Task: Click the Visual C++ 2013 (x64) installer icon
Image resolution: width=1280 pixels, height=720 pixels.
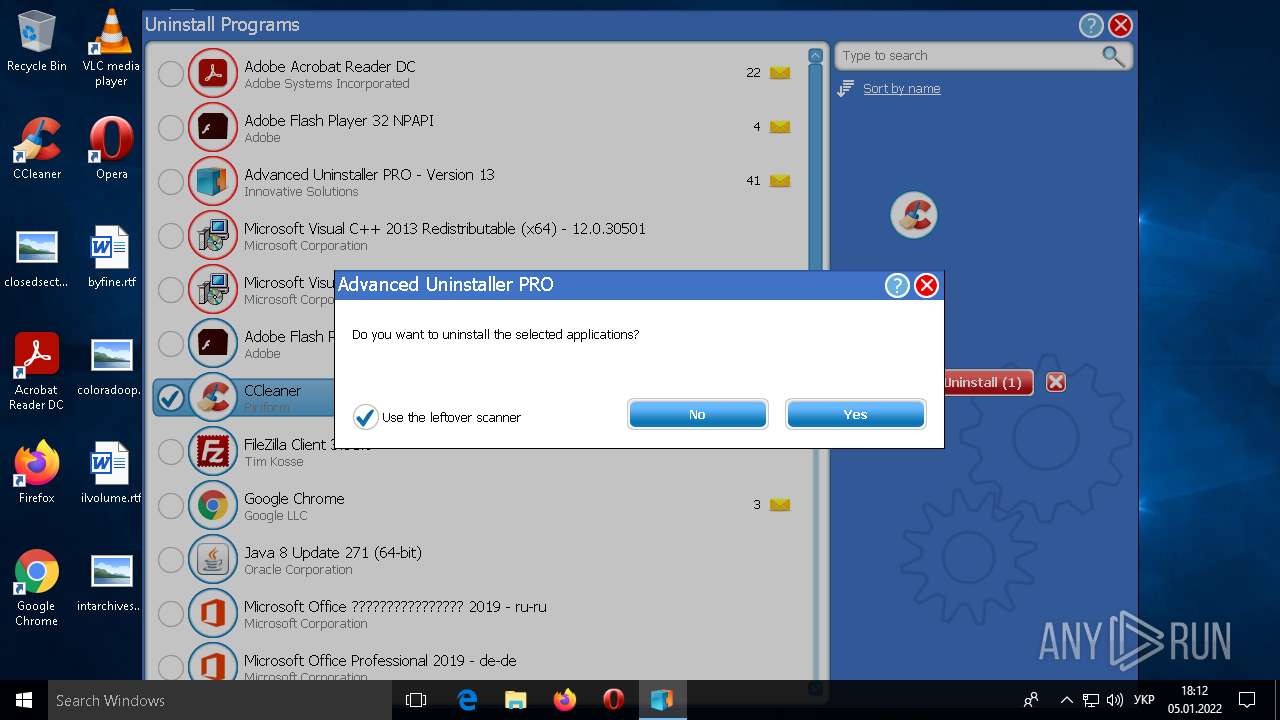Action: click(212, 235)
